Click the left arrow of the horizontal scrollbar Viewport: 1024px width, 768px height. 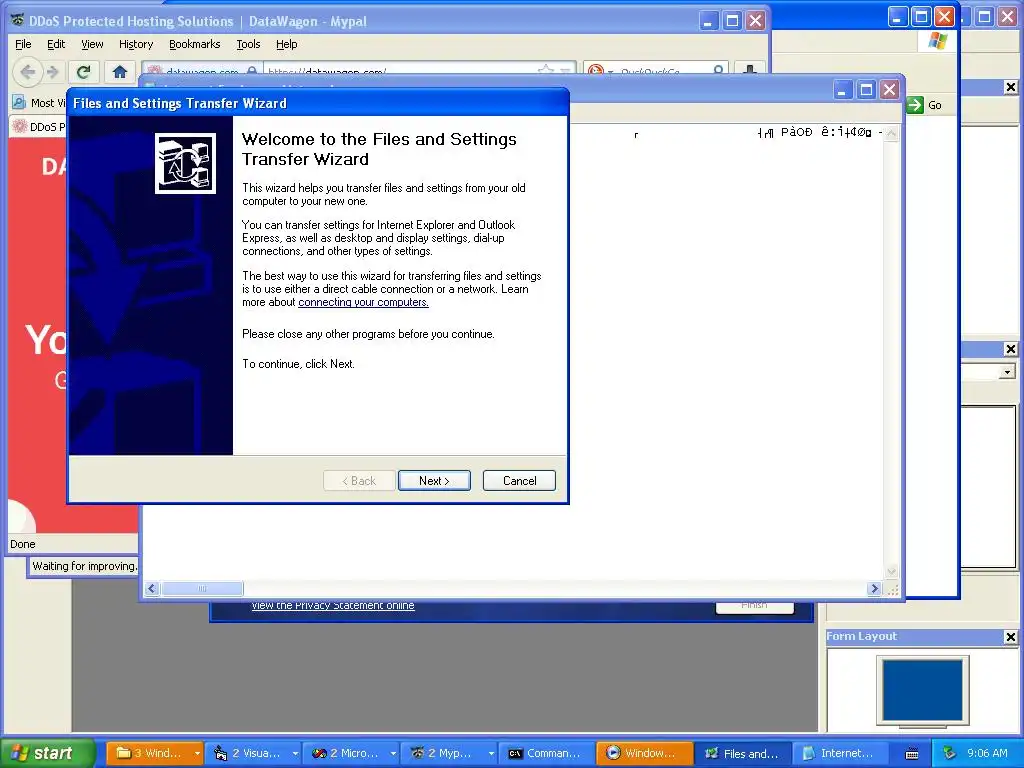152,588
